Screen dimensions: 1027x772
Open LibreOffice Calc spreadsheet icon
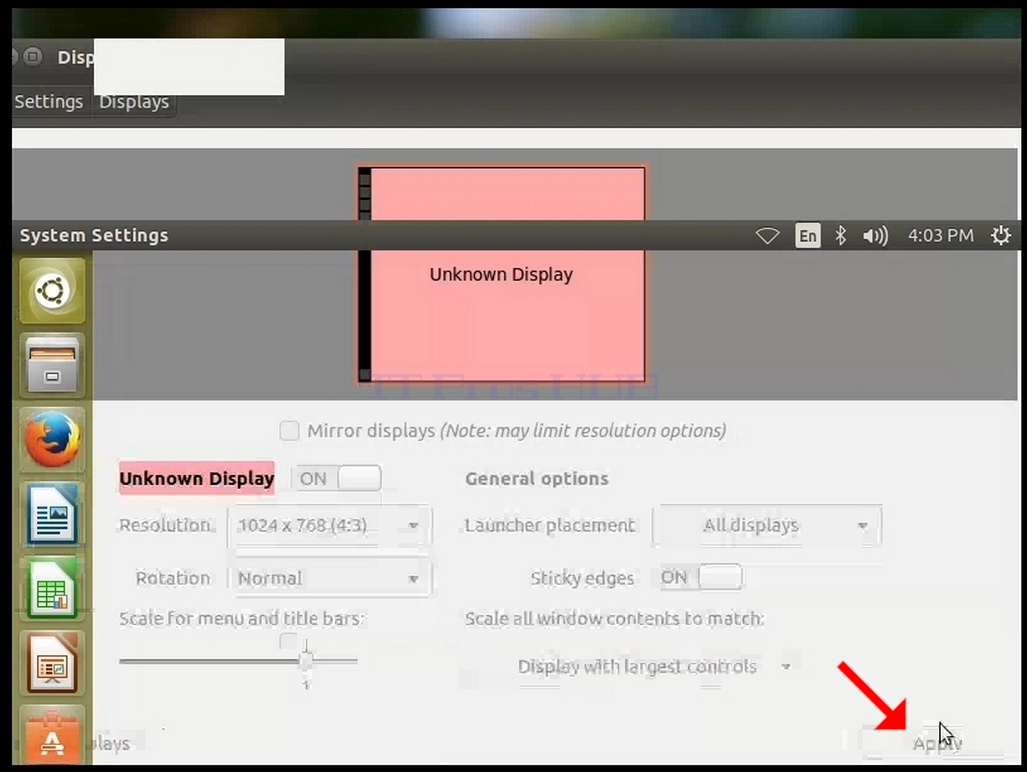(x=52, y=589)
